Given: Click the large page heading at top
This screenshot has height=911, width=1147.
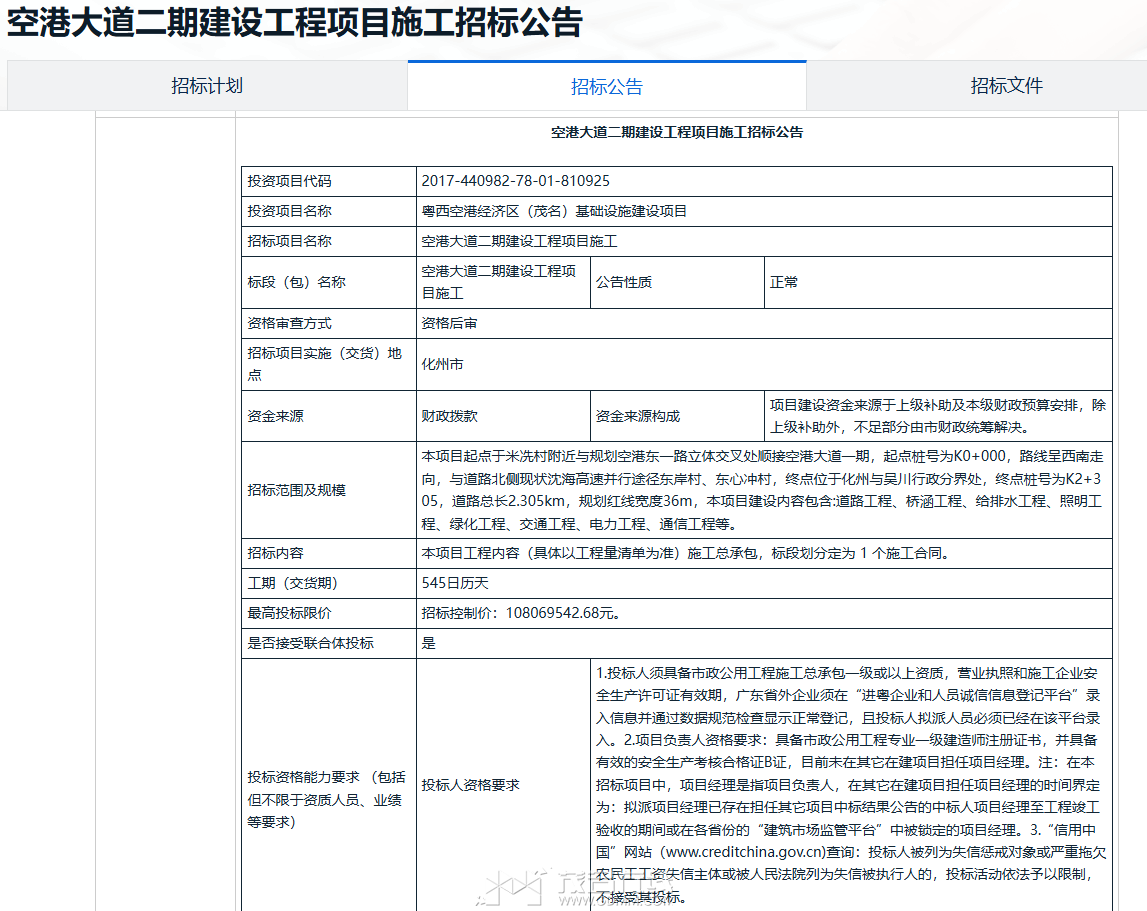Looking at the screenshot, I should tap(295, 22).
